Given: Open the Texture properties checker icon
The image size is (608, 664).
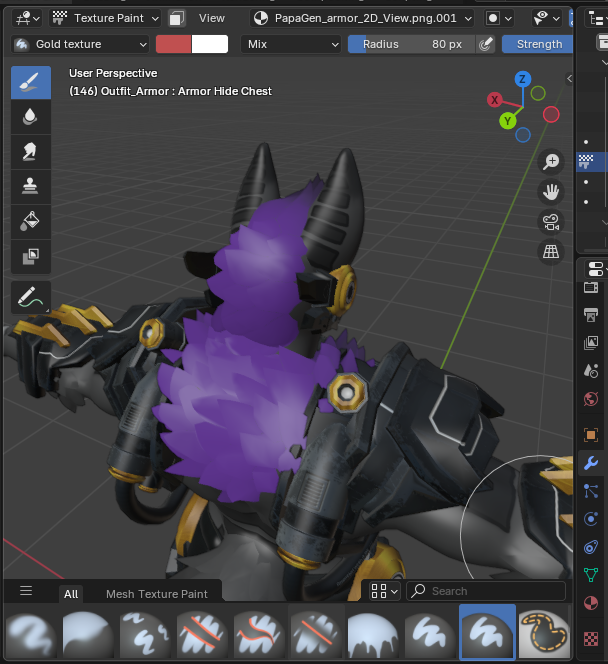Looking at the screenshot, I should tap(591, 639).
